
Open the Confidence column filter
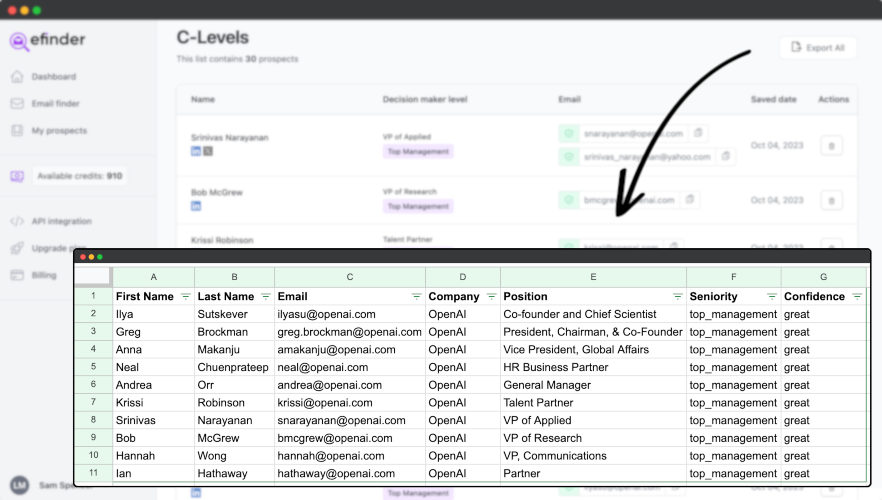[857, 296]
